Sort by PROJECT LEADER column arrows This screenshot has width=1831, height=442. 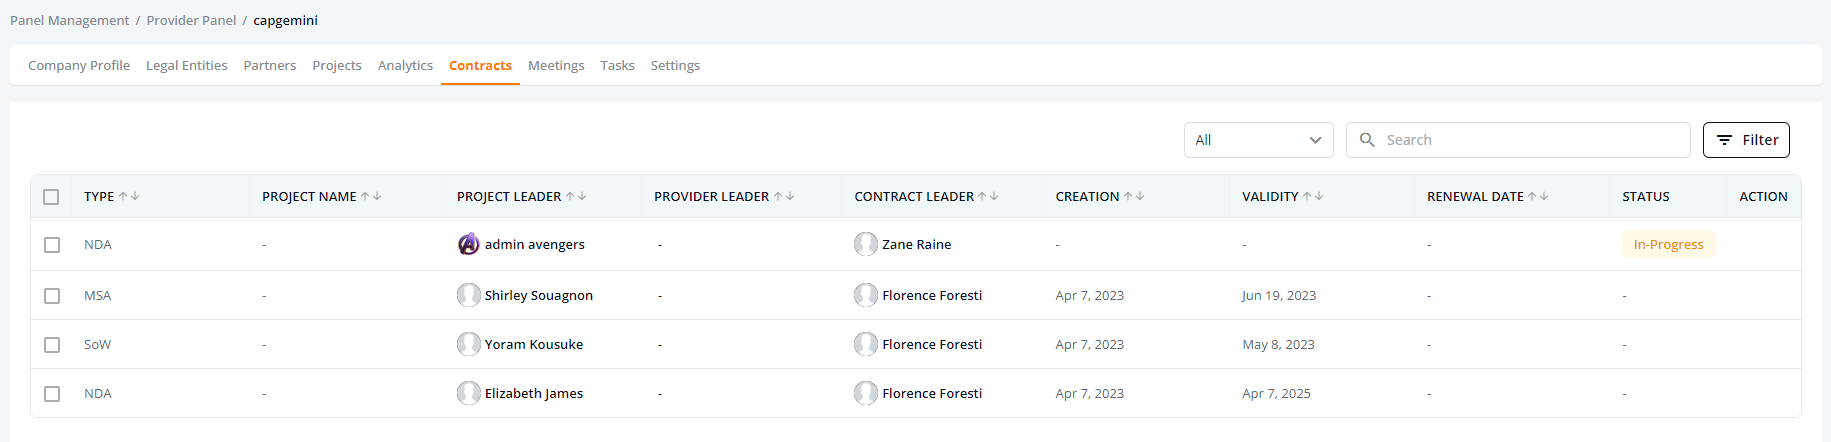pyautogui.click(x=576, y=197)
